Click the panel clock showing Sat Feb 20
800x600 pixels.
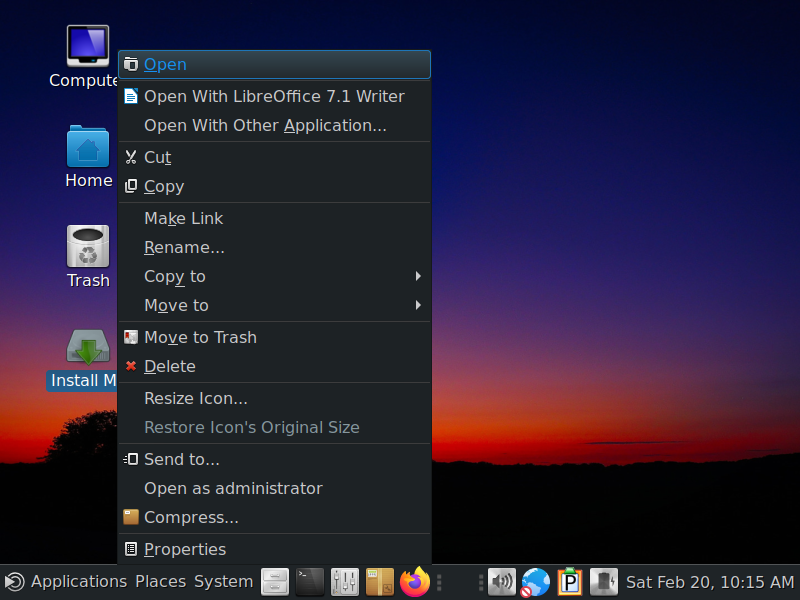click(710, 582)
